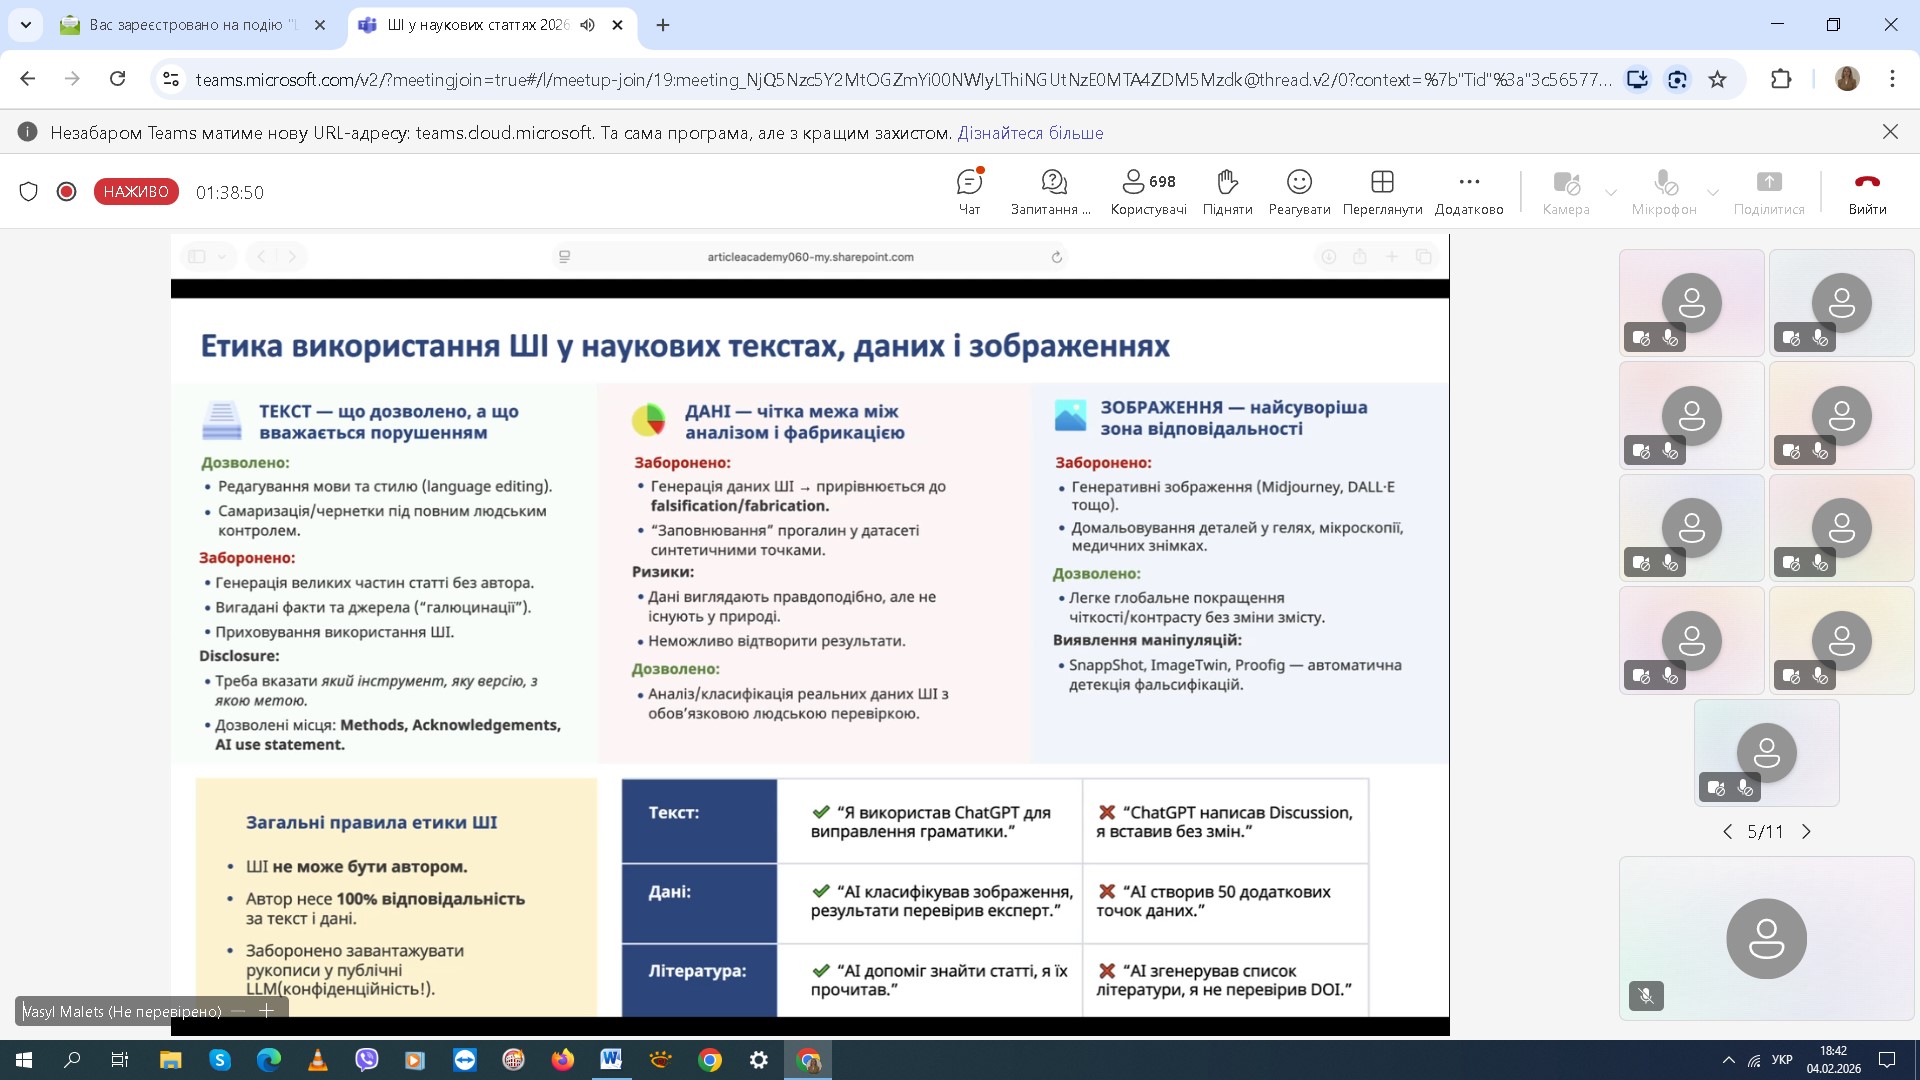
Task: Toggle tab audio mute speaker icon
Action: pos(587,25)
